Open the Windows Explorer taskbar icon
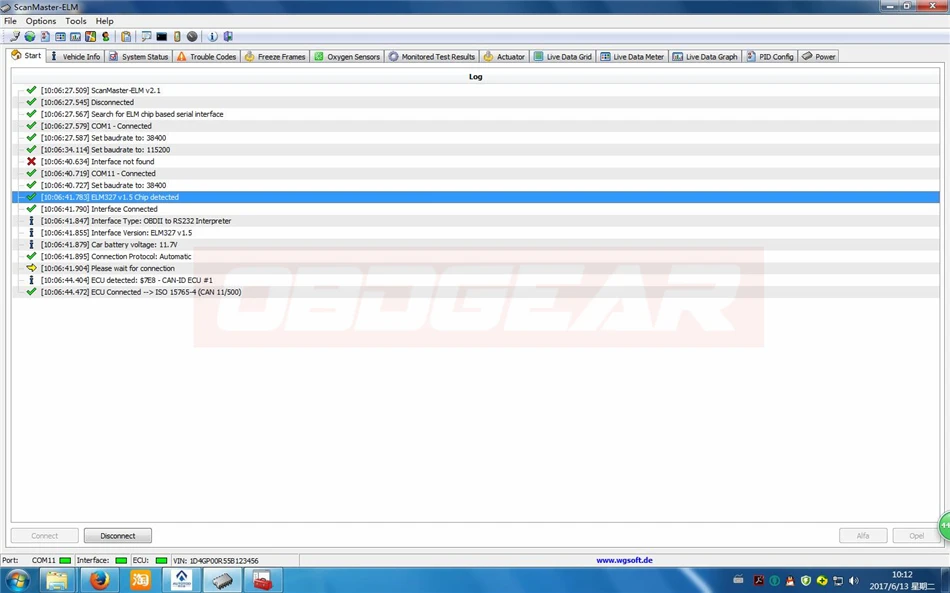This screenshot has height=593, width=950. pos(58,580)
